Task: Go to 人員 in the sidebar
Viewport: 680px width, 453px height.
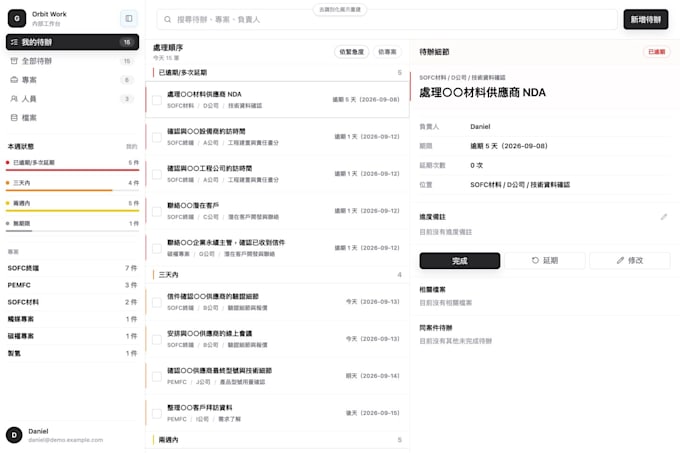Action: coord(72,99)
